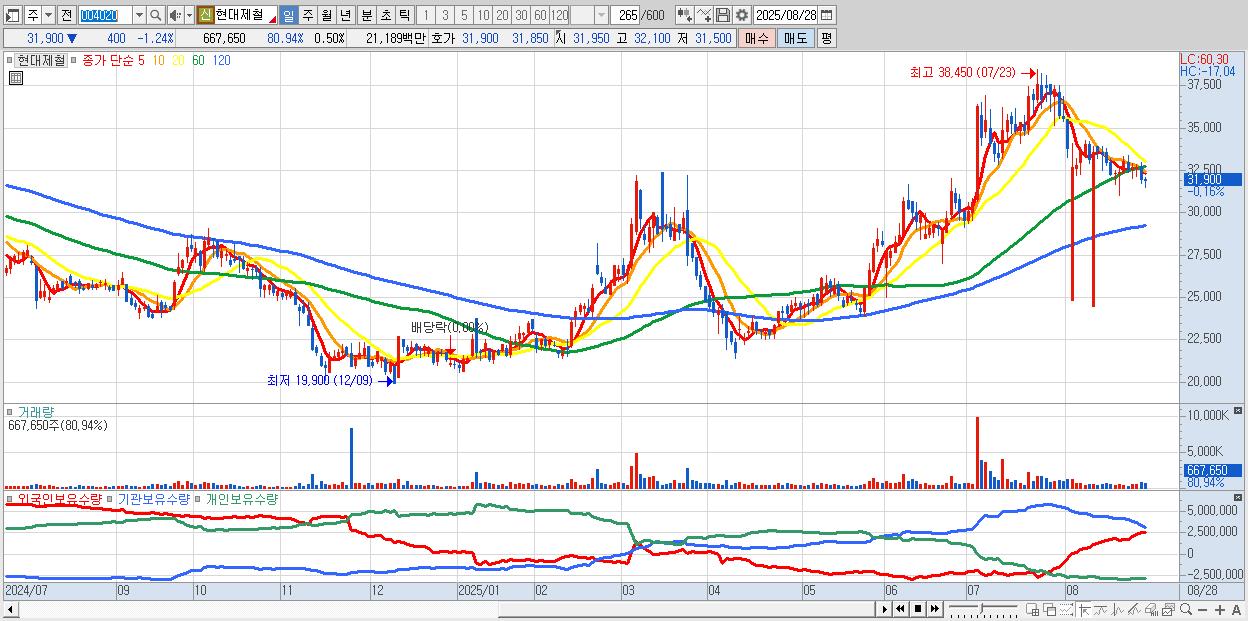1248x621 pixels.
Task: Click the grid data table icon under 현대제철 label
Action: [x=15, y=78]
